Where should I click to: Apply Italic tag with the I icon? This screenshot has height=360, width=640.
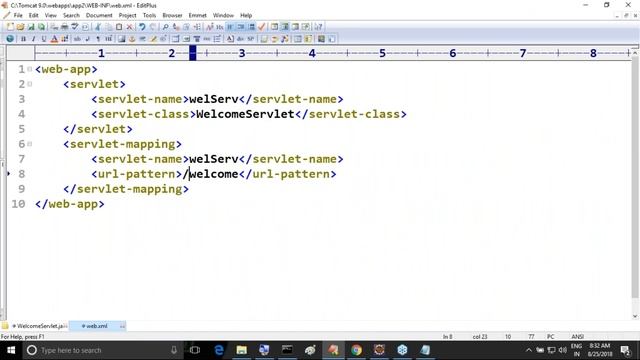(33, 39)
